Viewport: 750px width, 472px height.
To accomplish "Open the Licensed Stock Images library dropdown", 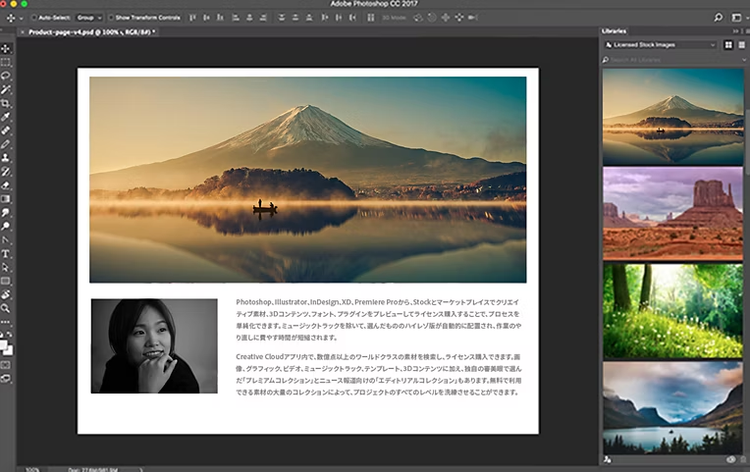I will pos(660,45).
